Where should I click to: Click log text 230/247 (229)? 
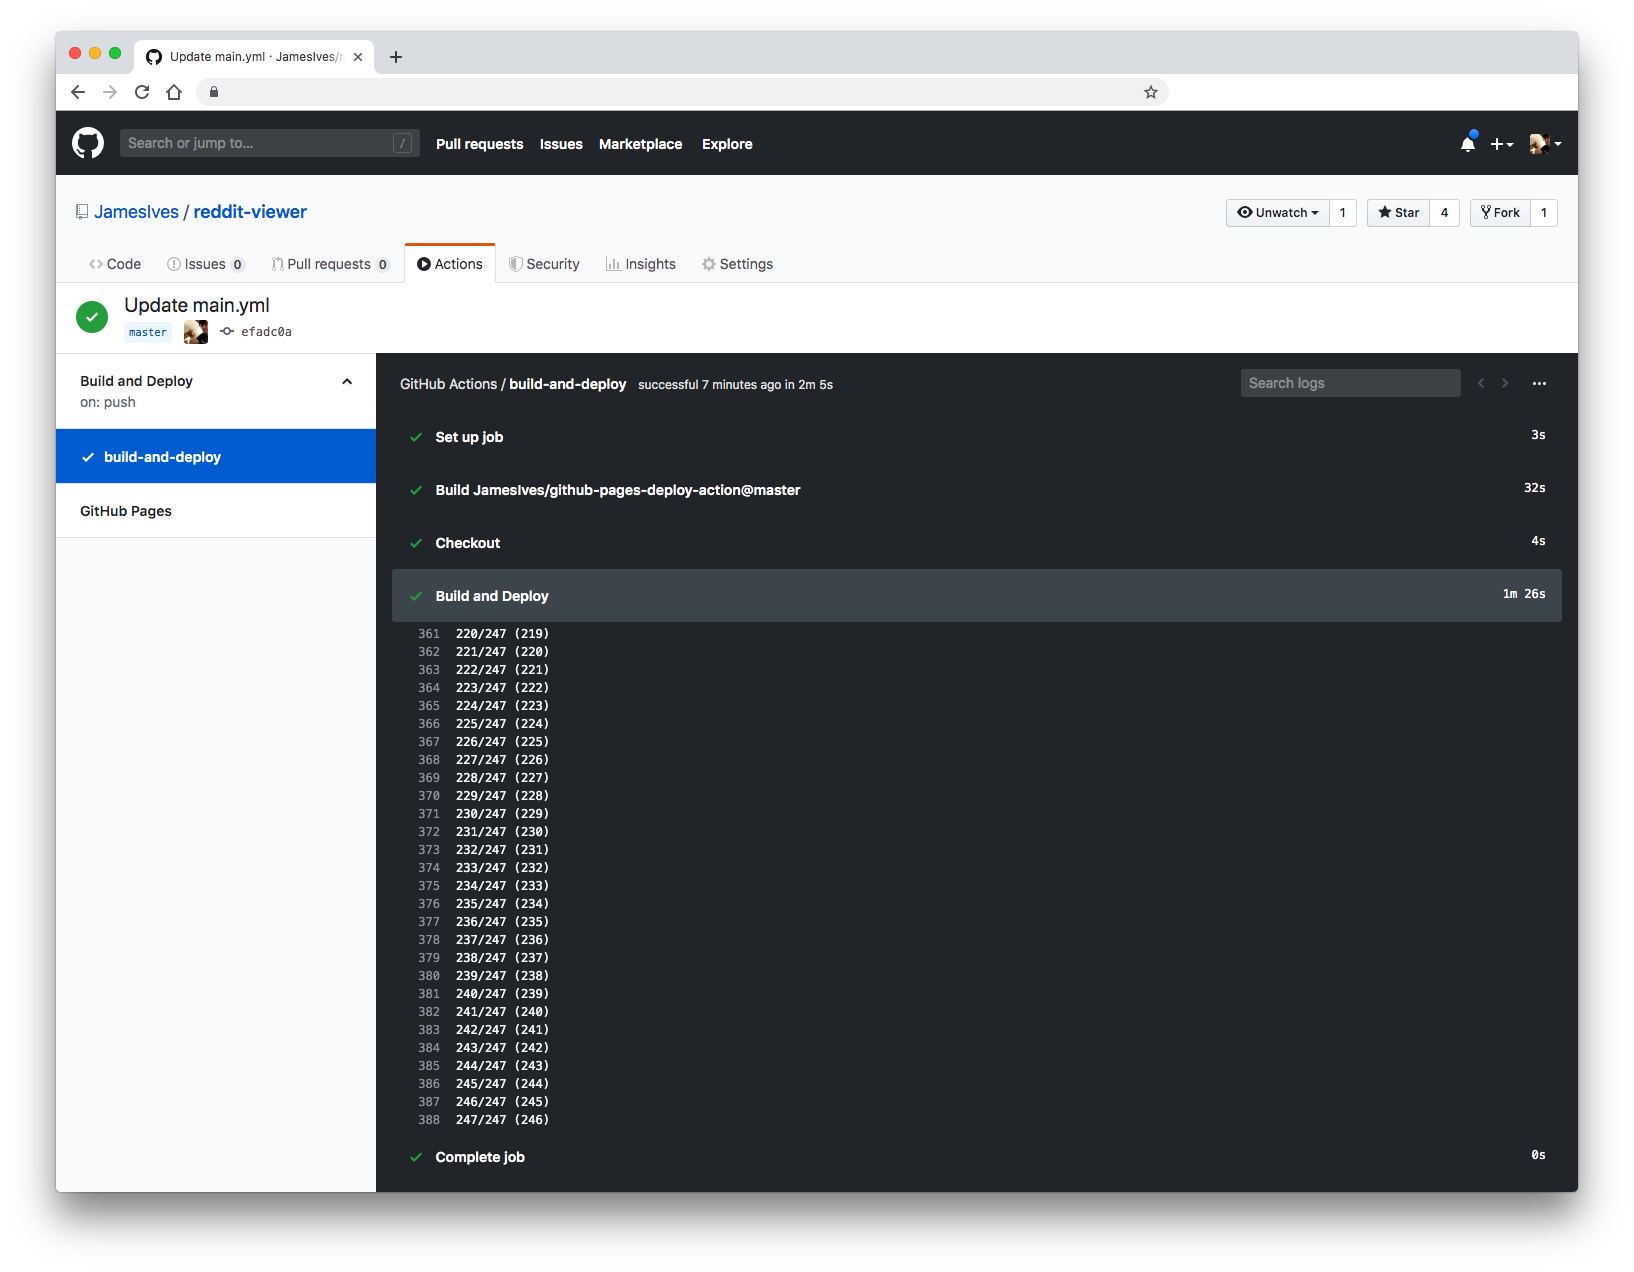tap(502, 814)
